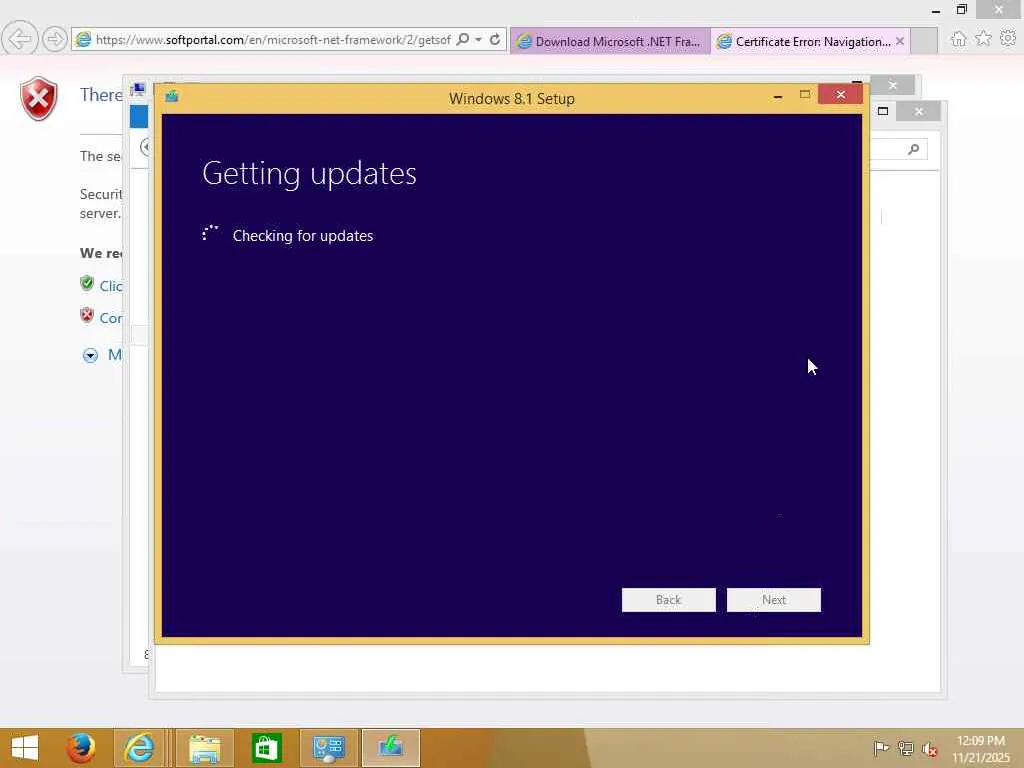Open Control Panel taskbar item
Viewport: 1024px width, 768px height.
[328, 748]
